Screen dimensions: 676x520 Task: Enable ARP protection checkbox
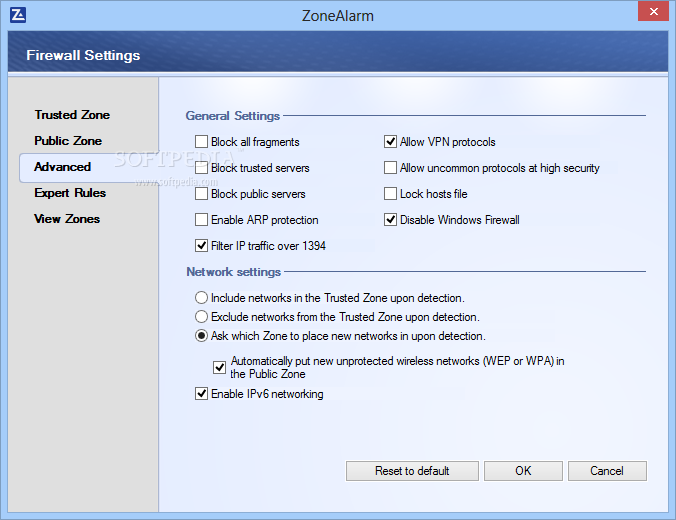[x=201, y=219]
